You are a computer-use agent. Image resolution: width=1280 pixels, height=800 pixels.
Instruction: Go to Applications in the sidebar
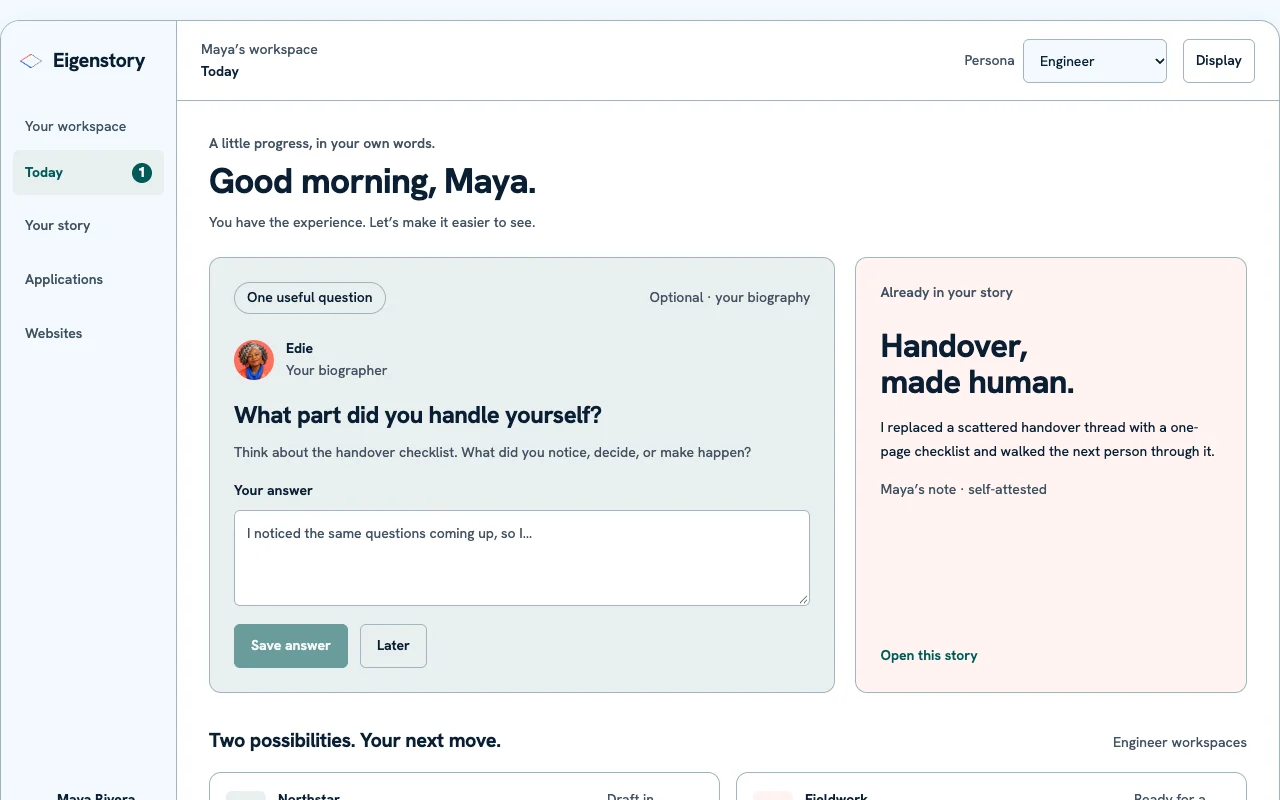coord(88,280)
